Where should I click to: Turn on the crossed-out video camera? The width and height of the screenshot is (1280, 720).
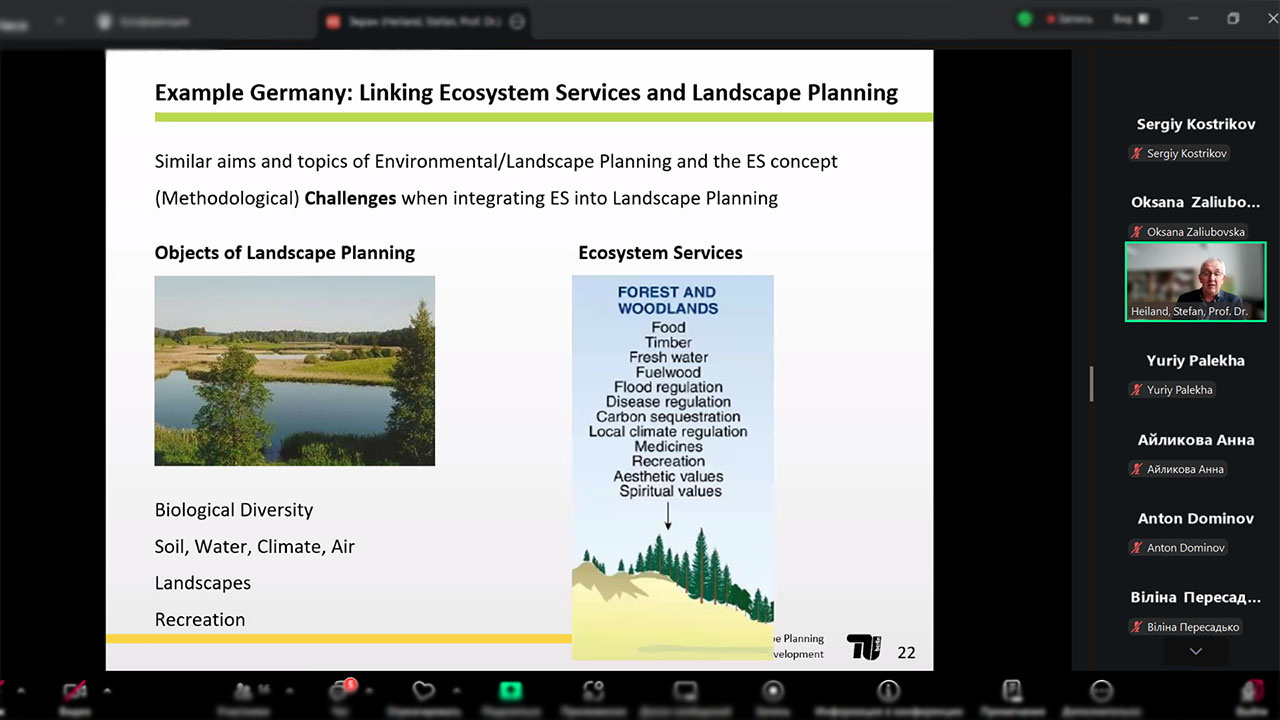pos(75,692)
